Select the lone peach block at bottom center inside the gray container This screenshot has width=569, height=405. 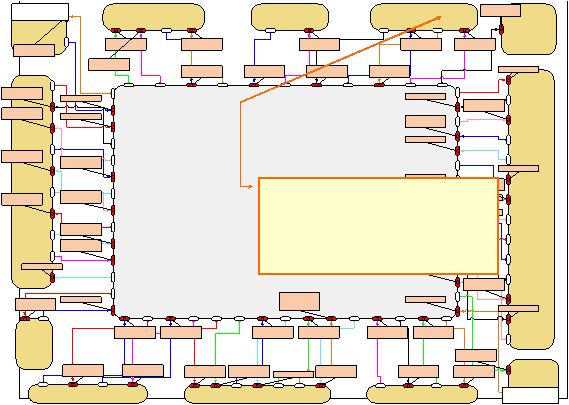[299, 302]
